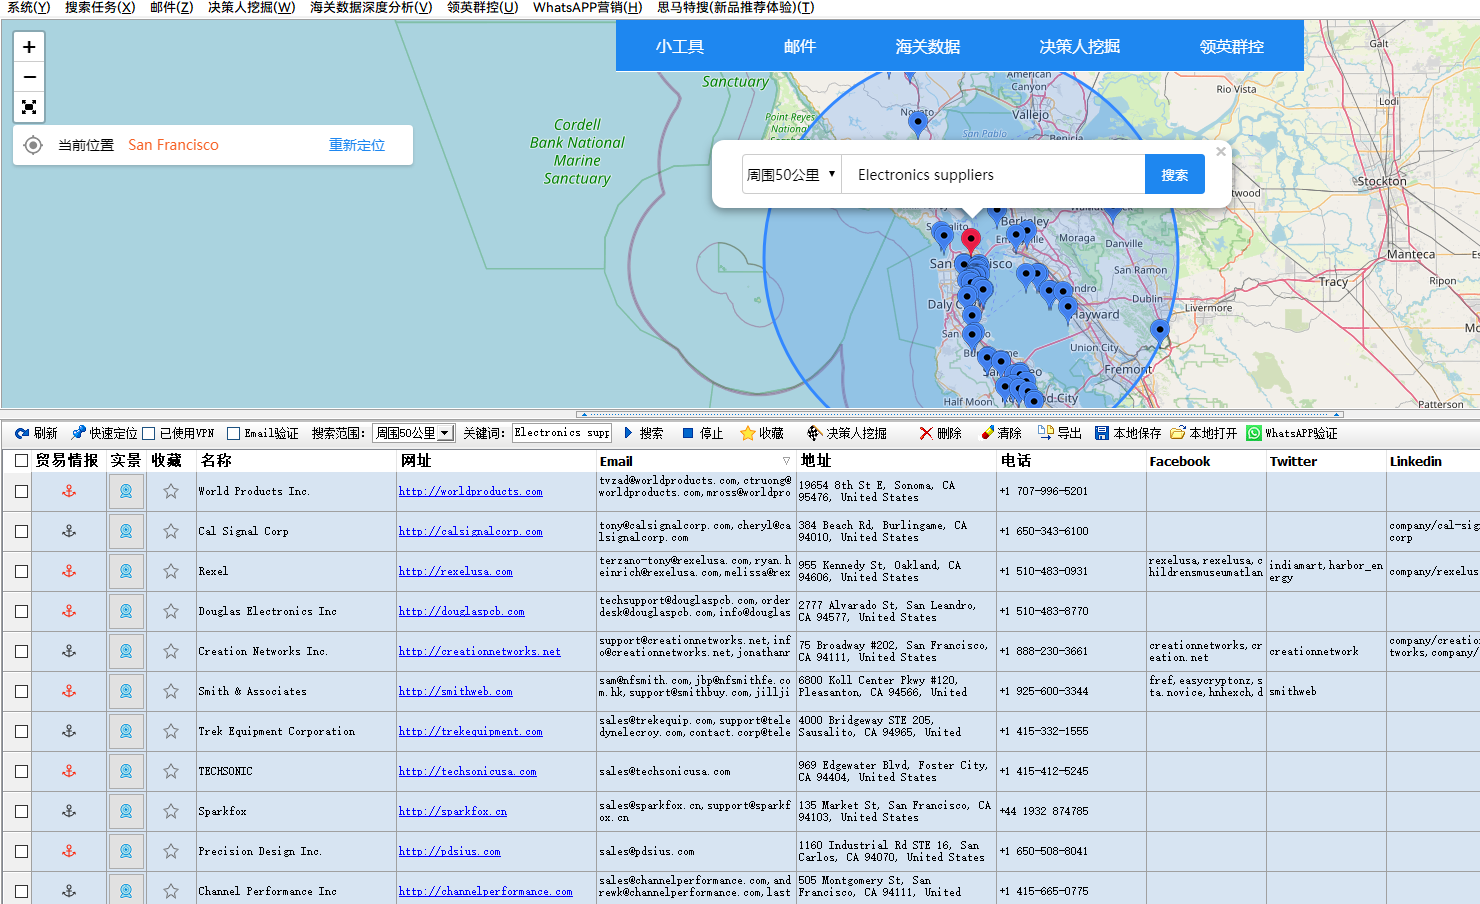Start search with toolbar 搜索 play button
This screenshot has width=1480, height=904.
tap(643, 433)
